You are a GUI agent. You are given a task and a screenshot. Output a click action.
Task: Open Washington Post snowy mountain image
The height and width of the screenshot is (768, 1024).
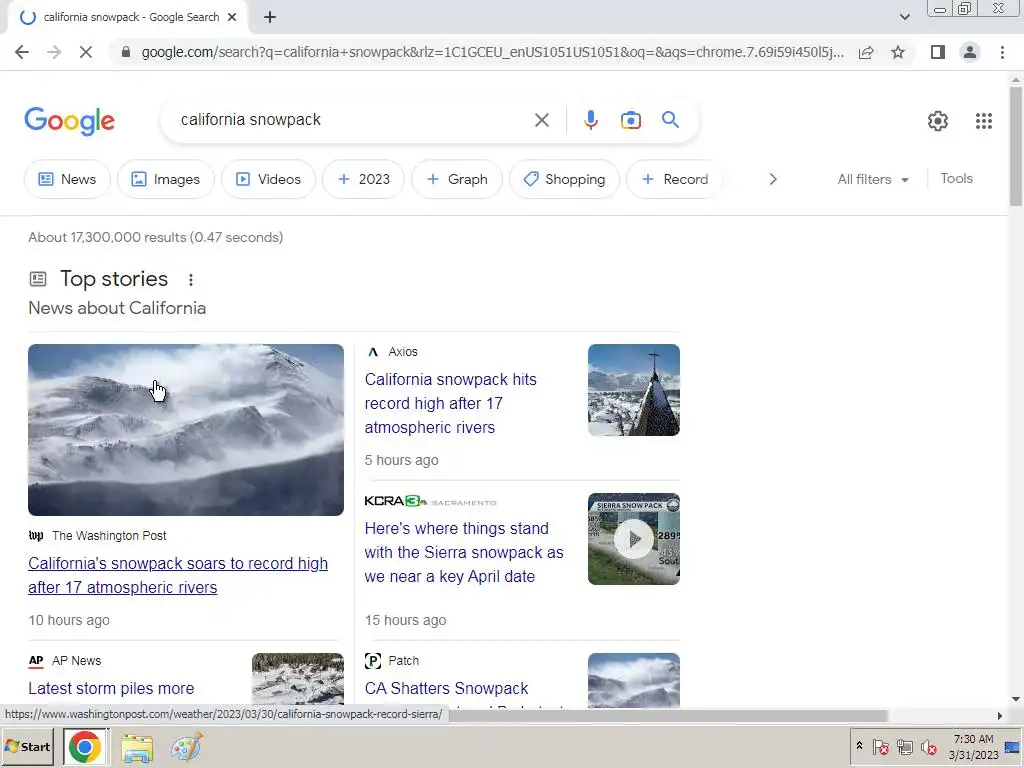click(186, 430)
